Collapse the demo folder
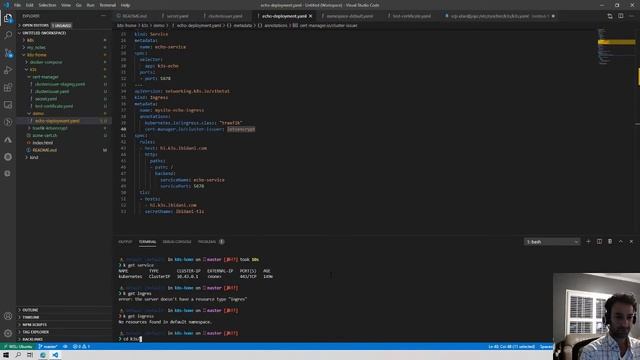This screenshot has height=360, width=640. coord(38,113)
